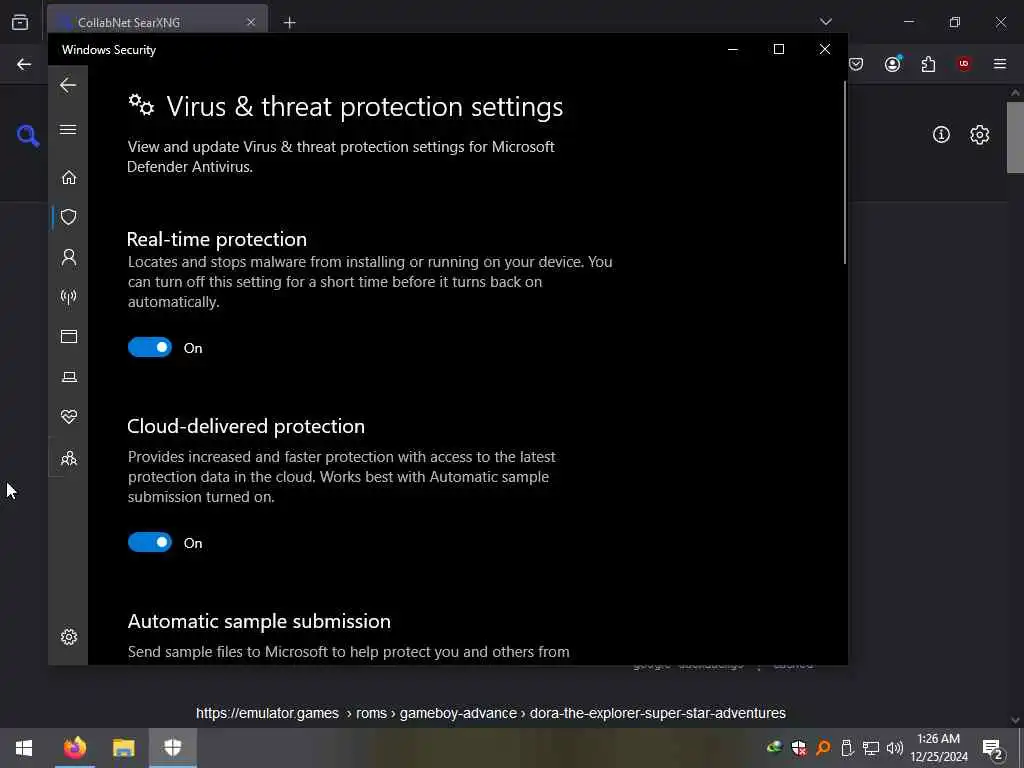Screen dimensions: 1024x768
Task: Open Firewall & network protection icon
Action: coord(69,297)
